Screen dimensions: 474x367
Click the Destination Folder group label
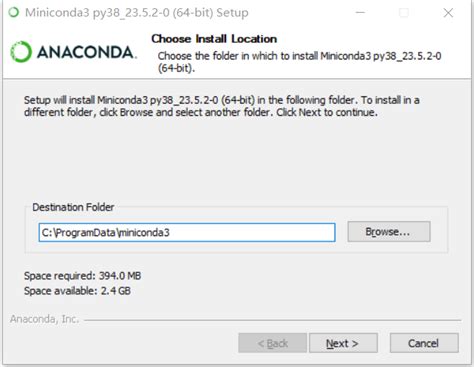73,207
